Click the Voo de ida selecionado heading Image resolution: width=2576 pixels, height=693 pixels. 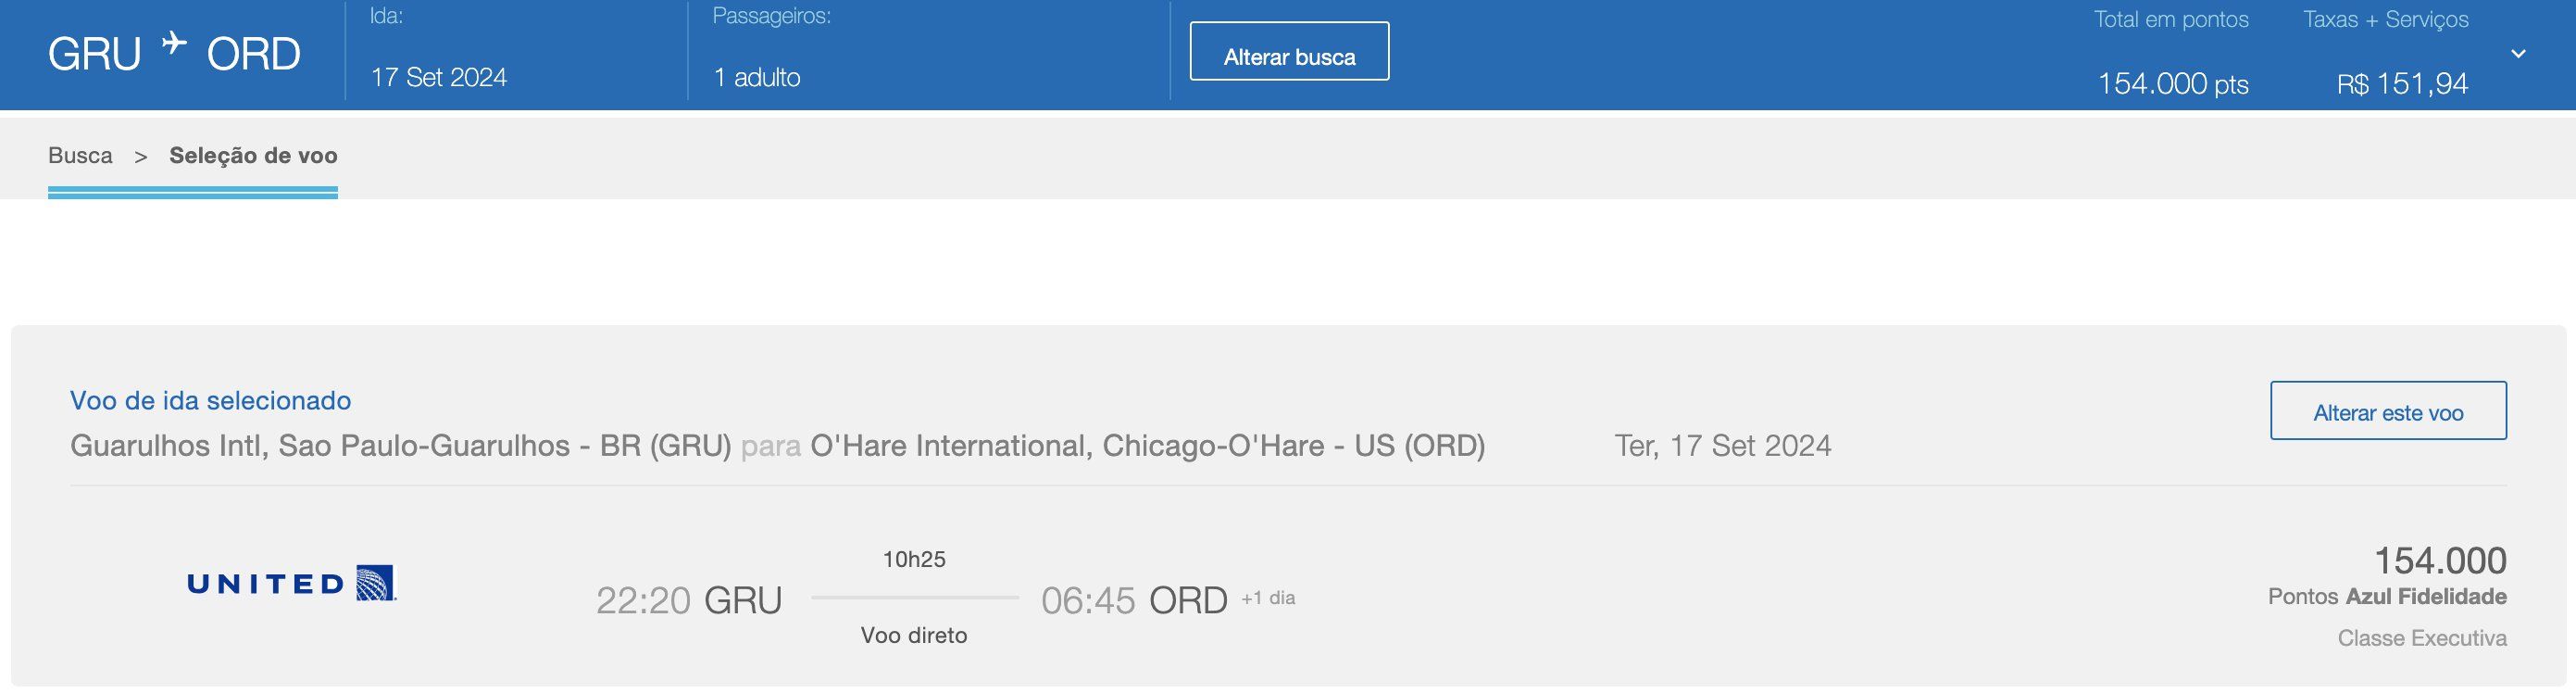pyautogui.click(x=210, y=401)
